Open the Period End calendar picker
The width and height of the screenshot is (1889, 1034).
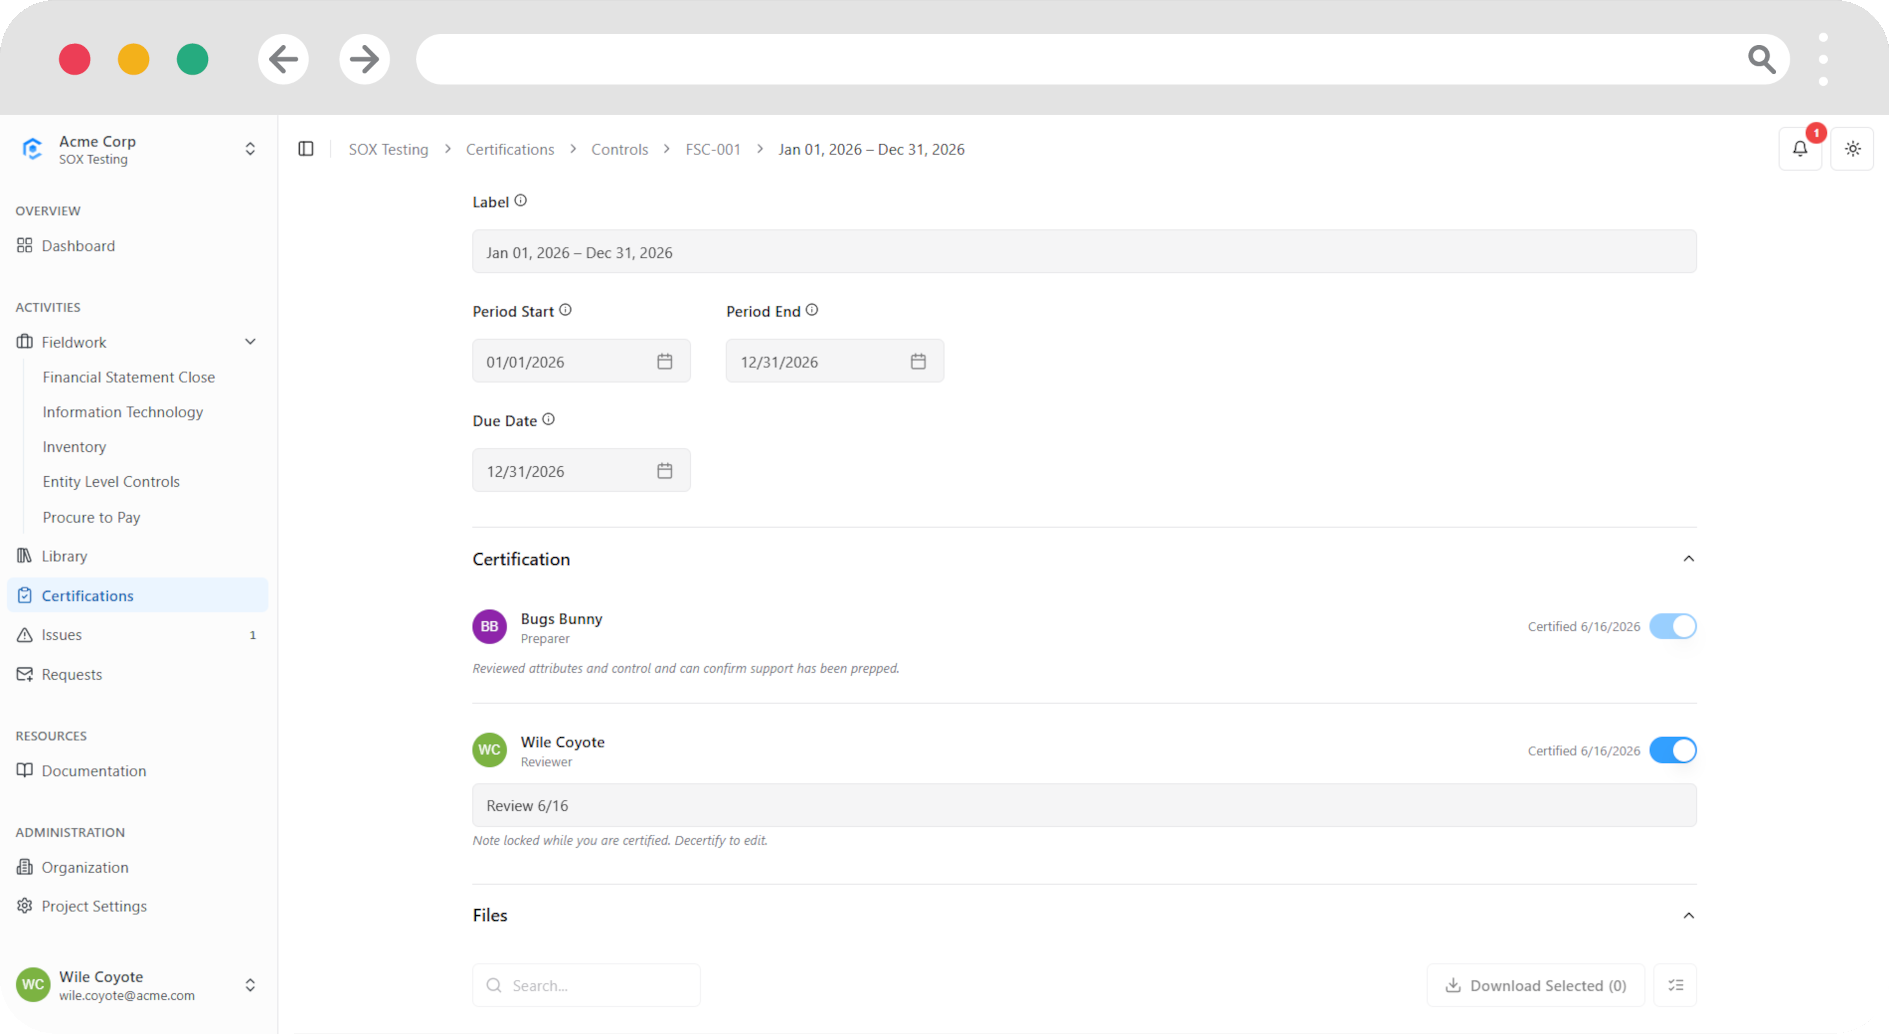(x=918, y=361)
